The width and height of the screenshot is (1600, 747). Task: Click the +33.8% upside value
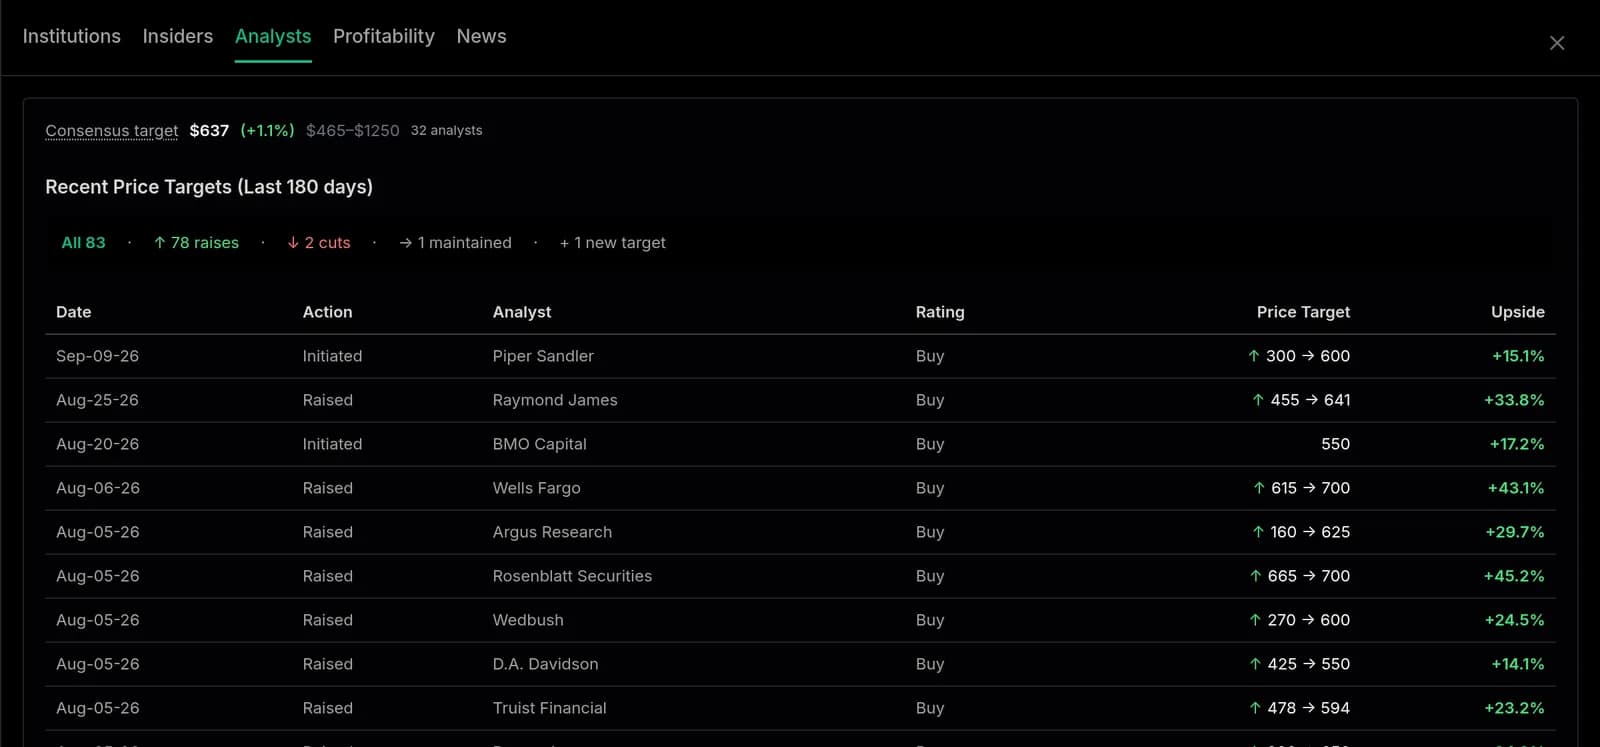tap(1514, 400)
